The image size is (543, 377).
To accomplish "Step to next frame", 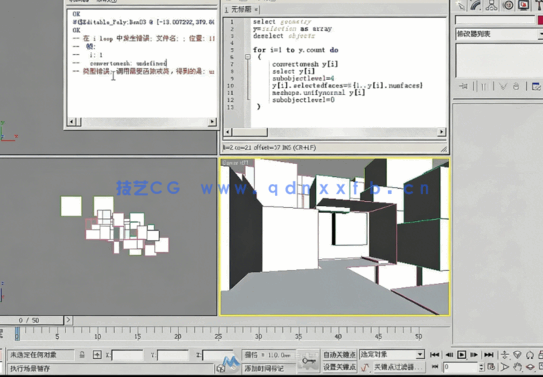I will tap(474, 354).
